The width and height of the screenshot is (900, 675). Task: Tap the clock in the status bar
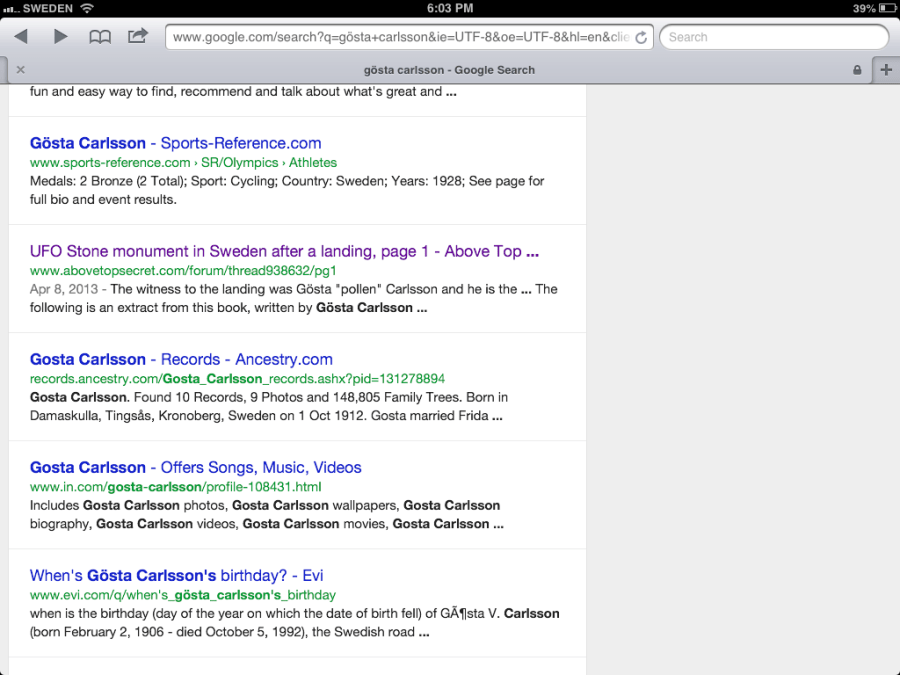point(449,8)
